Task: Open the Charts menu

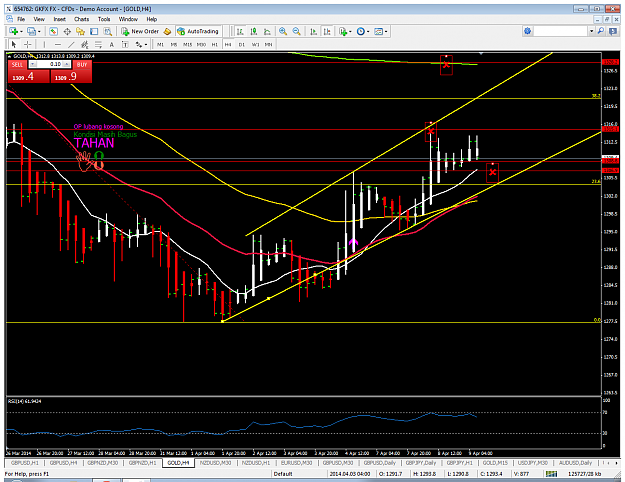Action: 81,19
